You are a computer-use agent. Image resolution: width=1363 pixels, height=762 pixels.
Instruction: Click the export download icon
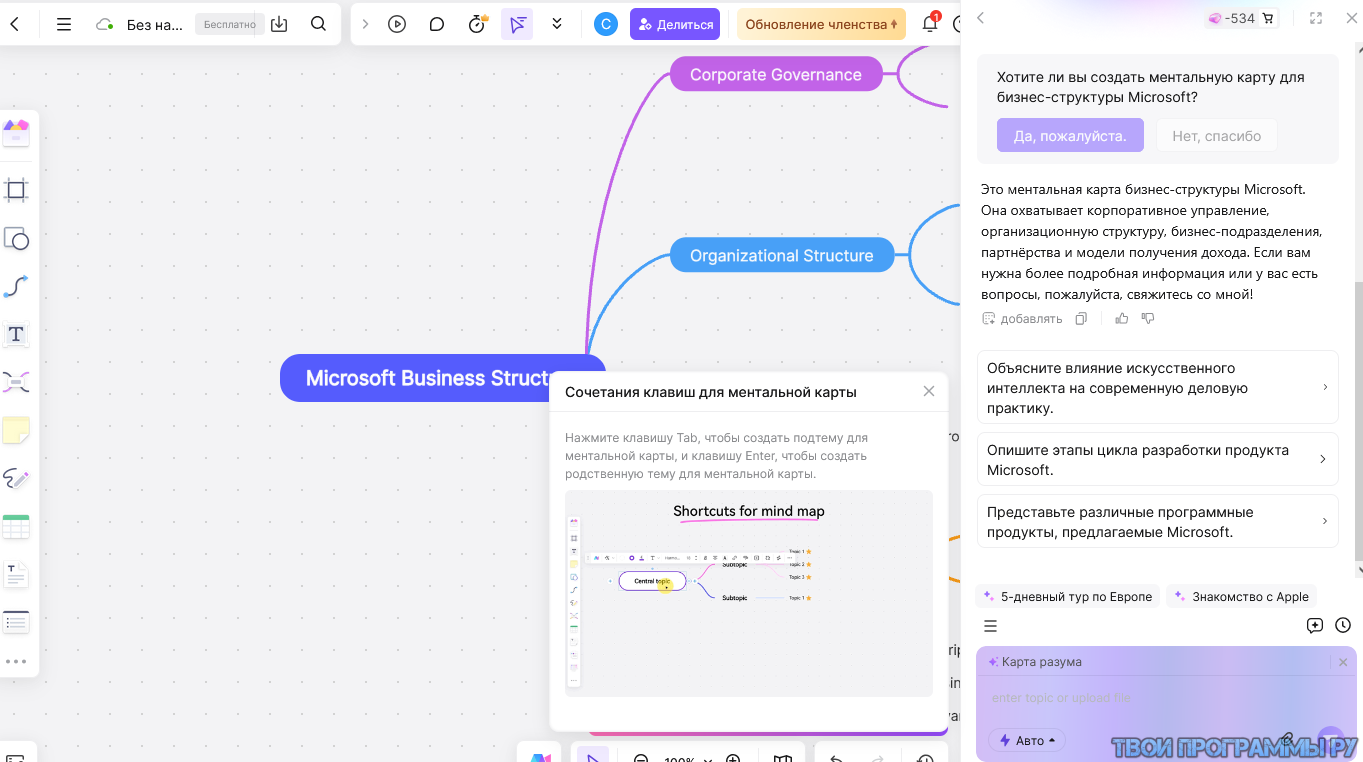[x=279, y=24]
